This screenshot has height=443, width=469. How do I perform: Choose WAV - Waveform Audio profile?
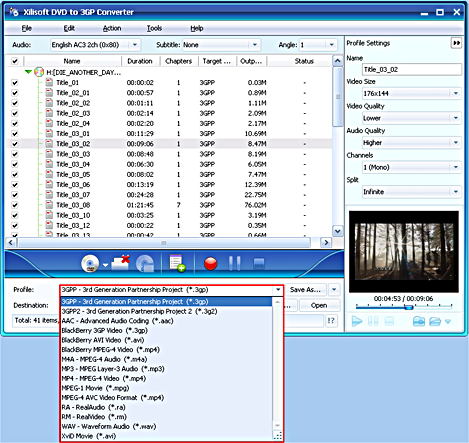click(x=167, y=427)
